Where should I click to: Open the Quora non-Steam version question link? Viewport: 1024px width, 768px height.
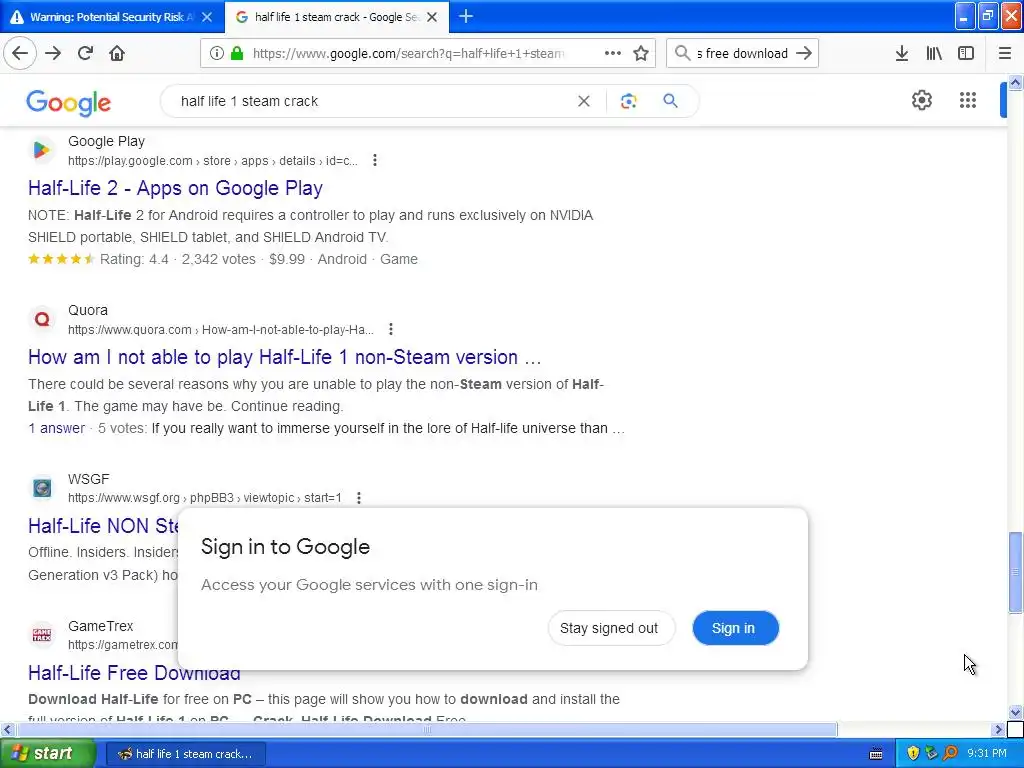[284, 357]
